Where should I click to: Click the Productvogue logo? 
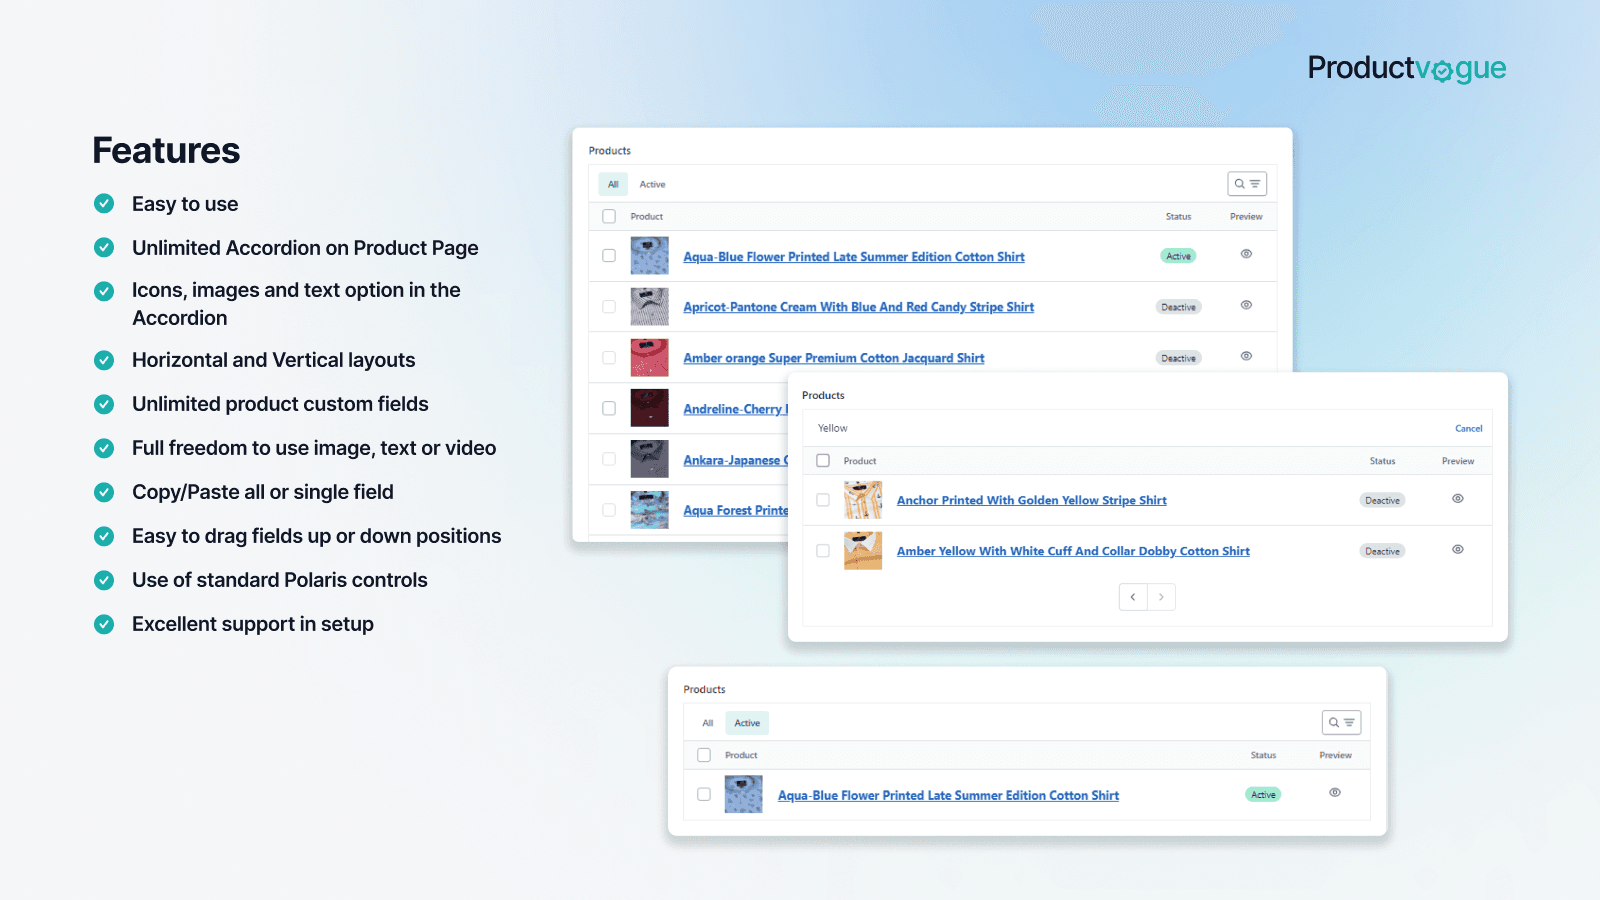(1406, 68)
